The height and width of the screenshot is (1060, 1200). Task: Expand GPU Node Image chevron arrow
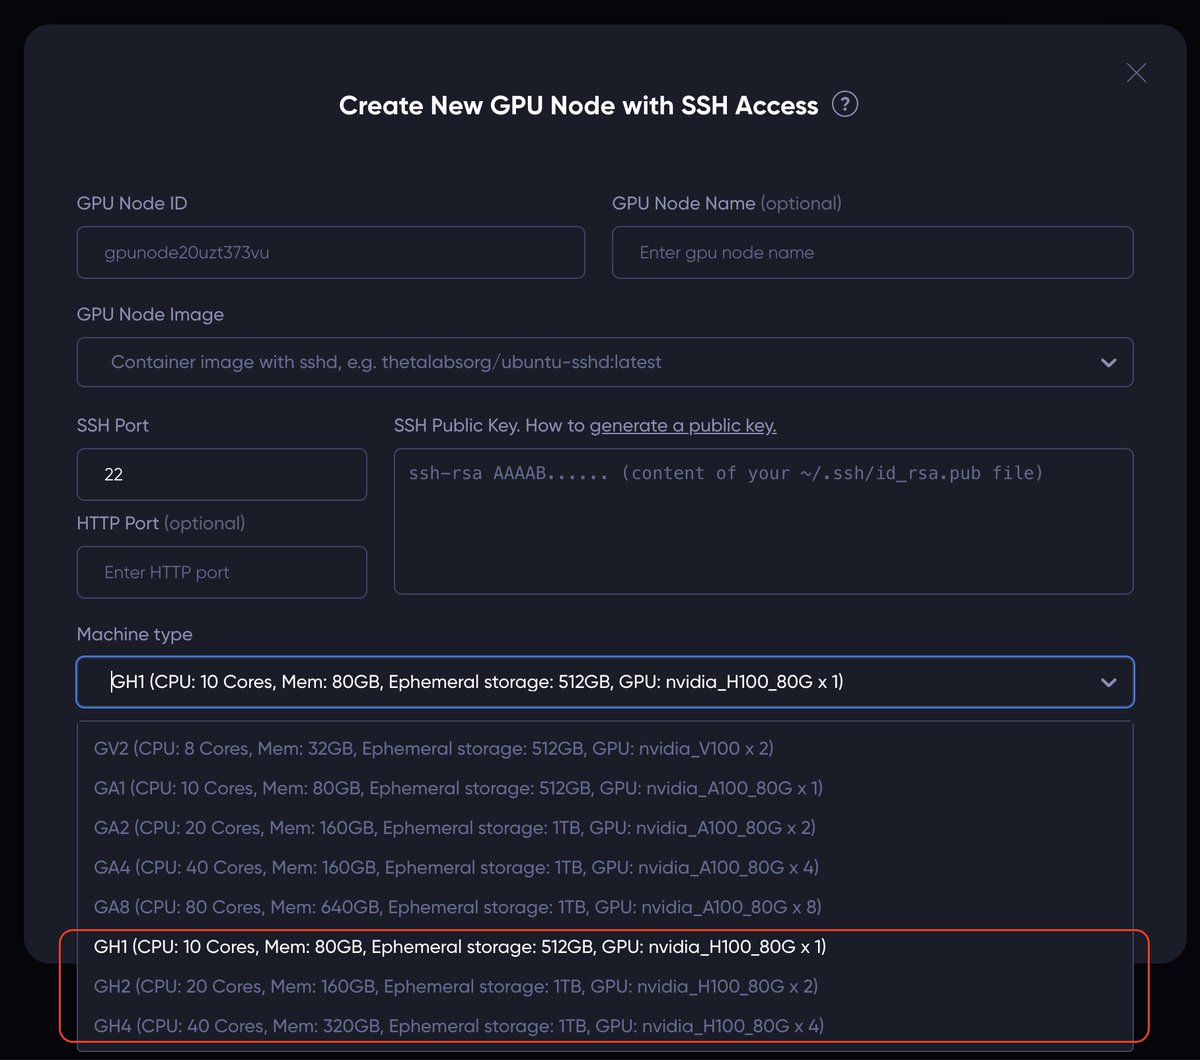(x=1108, y=362)
